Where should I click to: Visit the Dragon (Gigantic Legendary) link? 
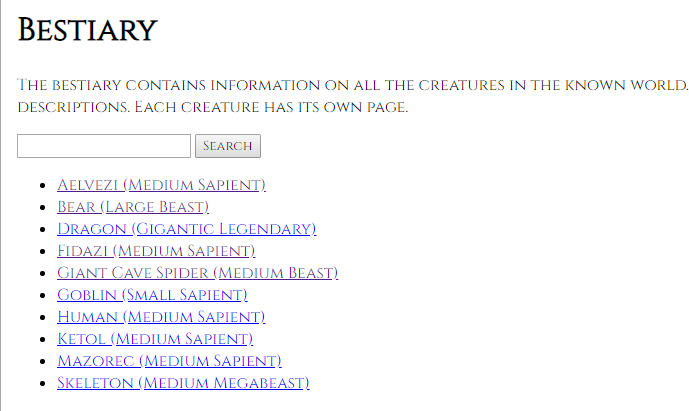(x=186, y=229)
